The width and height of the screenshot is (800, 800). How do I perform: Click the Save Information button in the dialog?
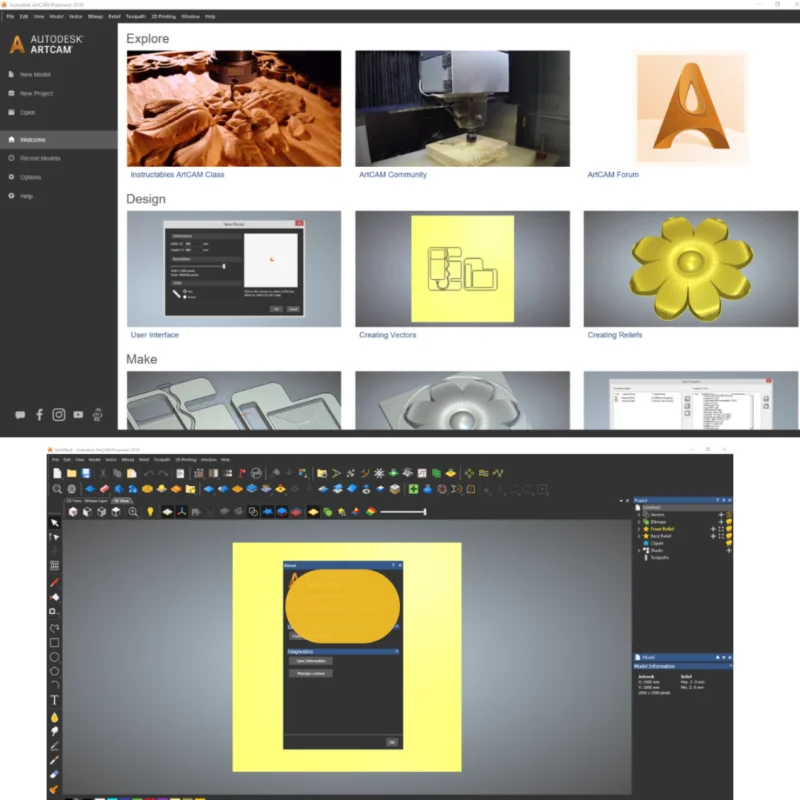pyautogui.click(x=311, y=661)
